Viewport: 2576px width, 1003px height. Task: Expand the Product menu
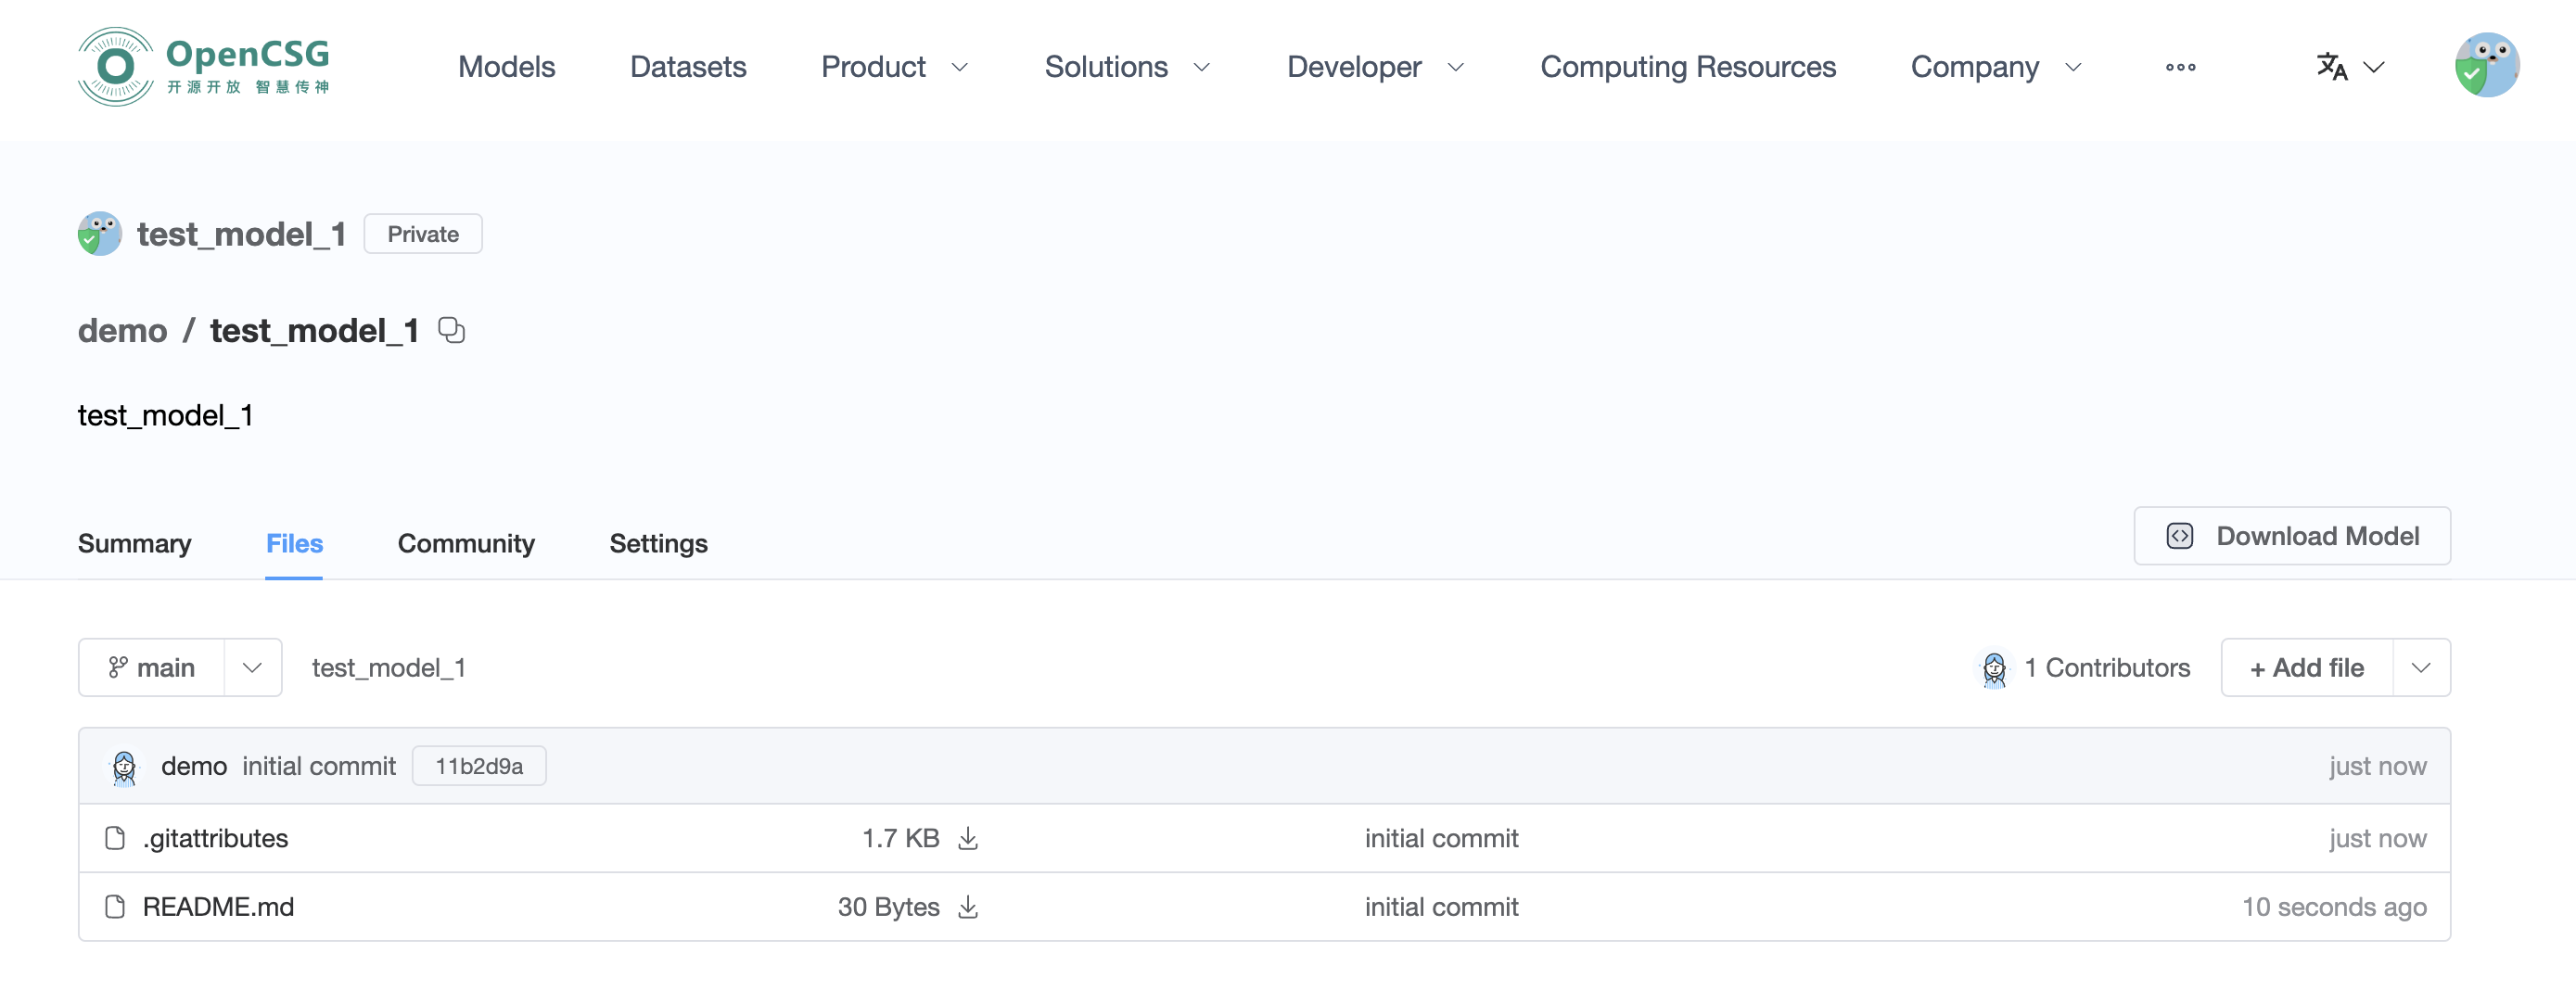894,67
